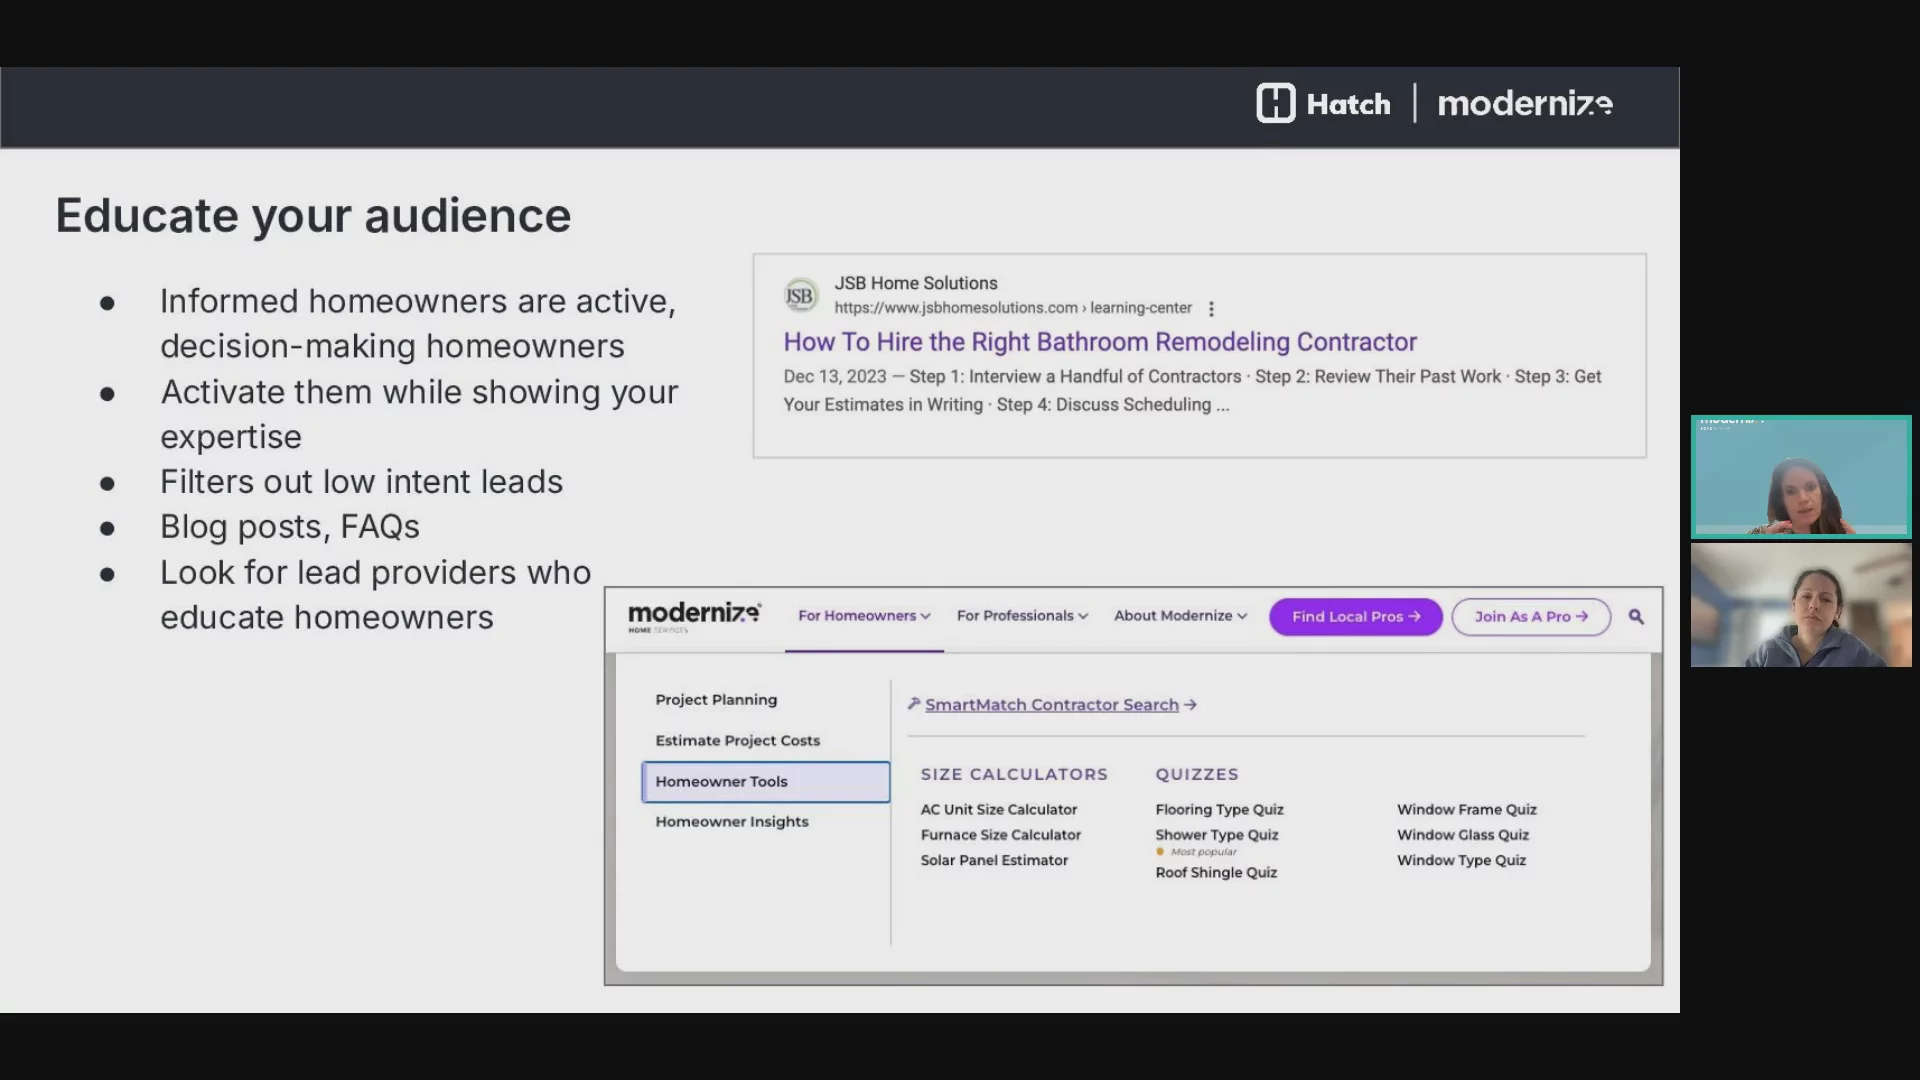Select Homeowner Tools menu item

766,782
